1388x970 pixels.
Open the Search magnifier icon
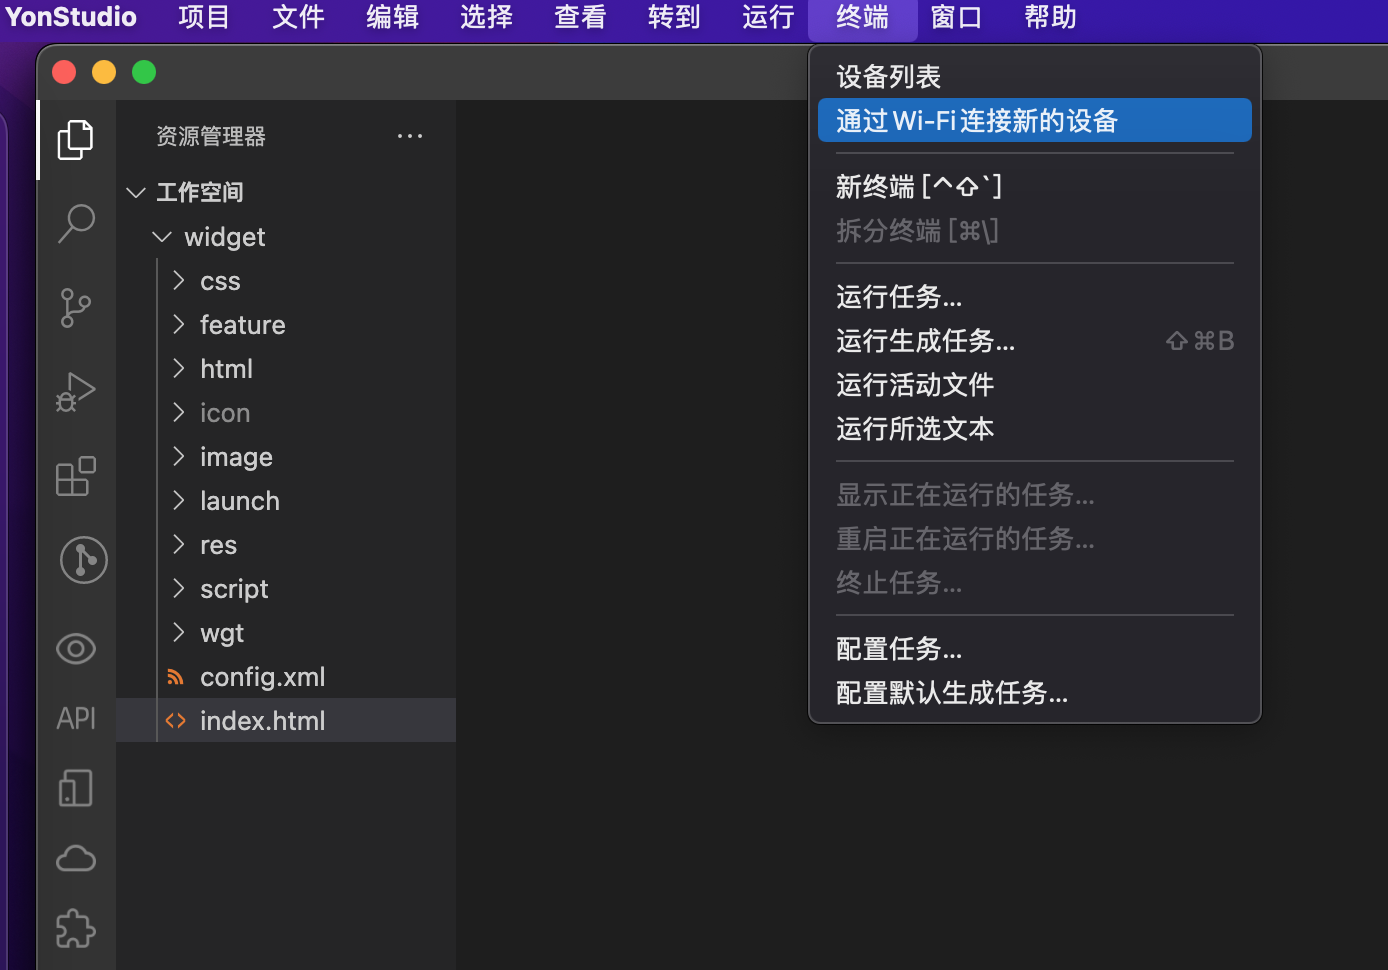[76, 223]
